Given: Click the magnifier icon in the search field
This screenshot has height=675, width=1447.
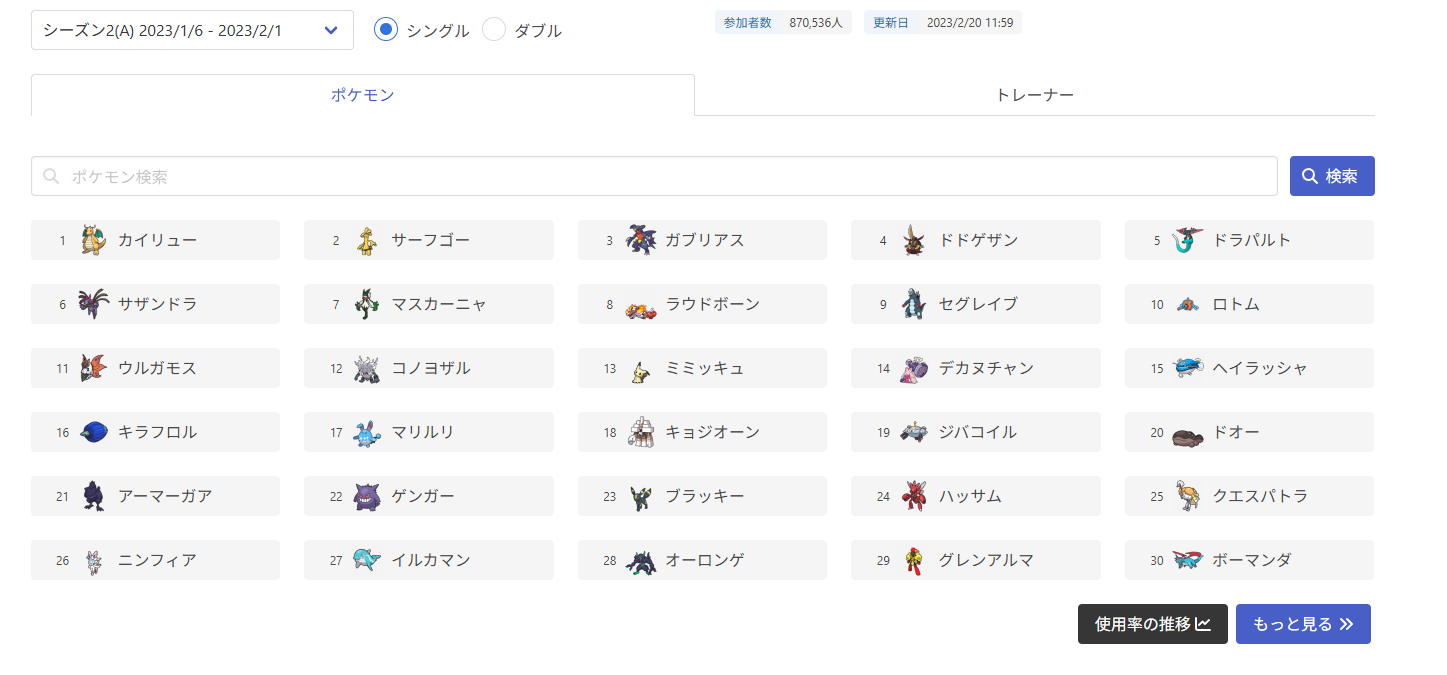Looking at the screenshot, I should pyautogui.click(x=52, y=176).
